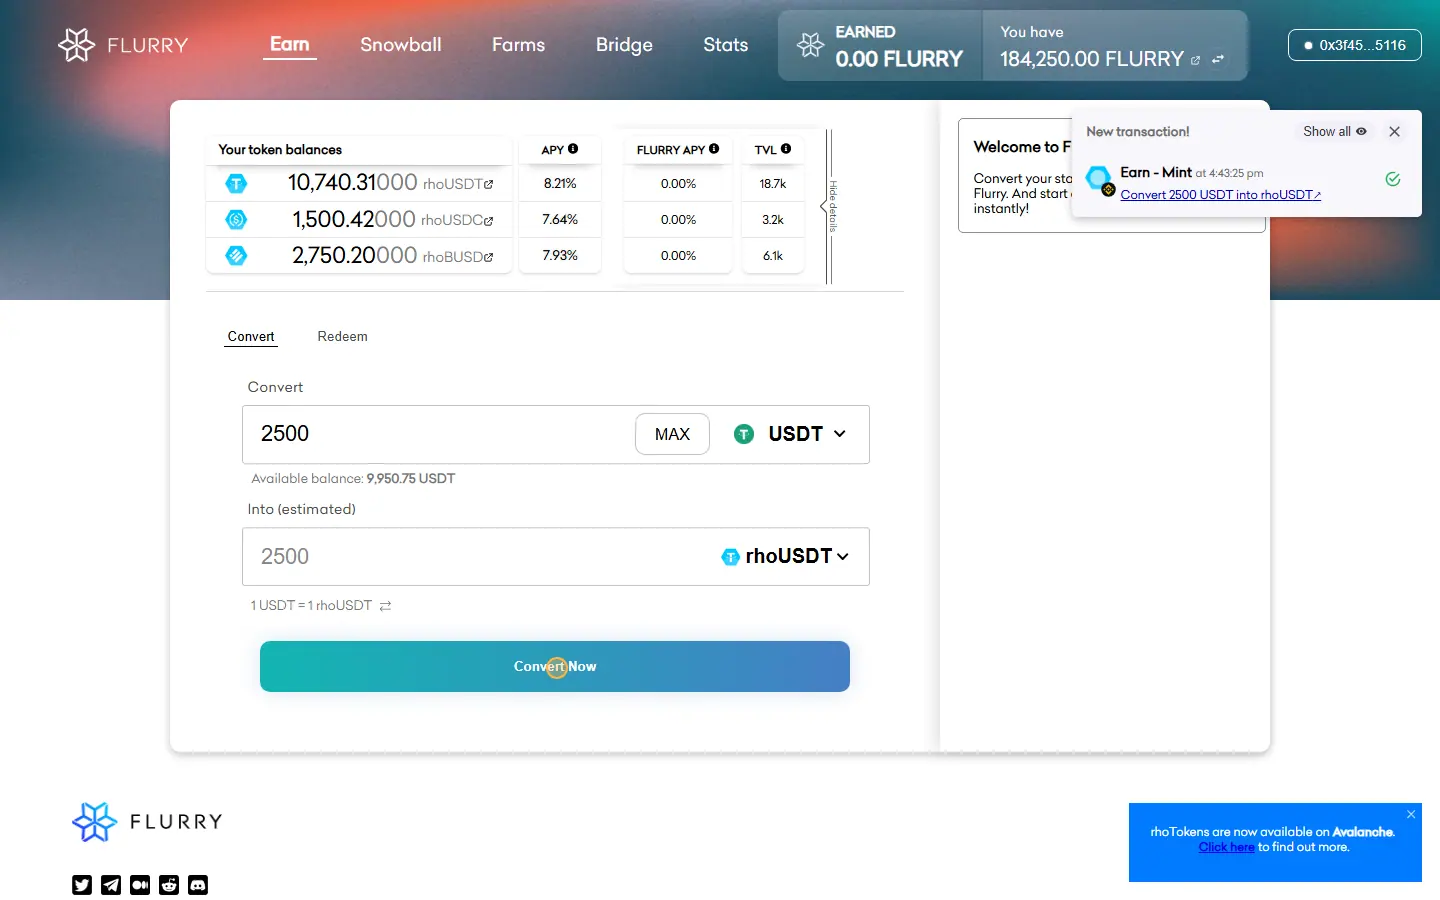Collapse the Hide details panel
The height and width of the screenshot is (900, 1440).
point(830,206)
